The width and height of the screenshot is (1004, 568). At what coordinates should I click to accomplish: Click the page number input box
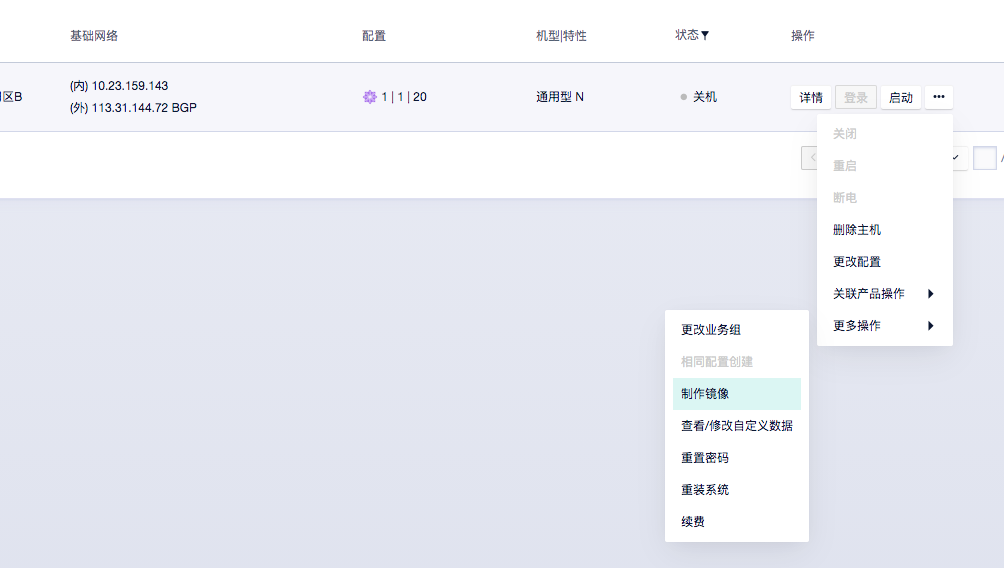point(984,158)
